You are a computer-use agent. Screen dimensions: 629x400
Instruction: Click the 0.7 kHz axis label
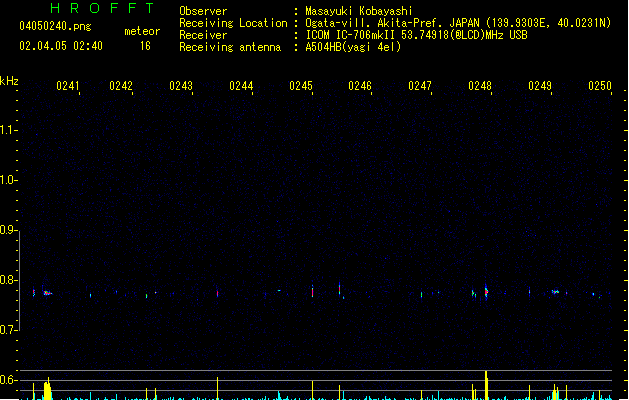(x=8, y=330)
